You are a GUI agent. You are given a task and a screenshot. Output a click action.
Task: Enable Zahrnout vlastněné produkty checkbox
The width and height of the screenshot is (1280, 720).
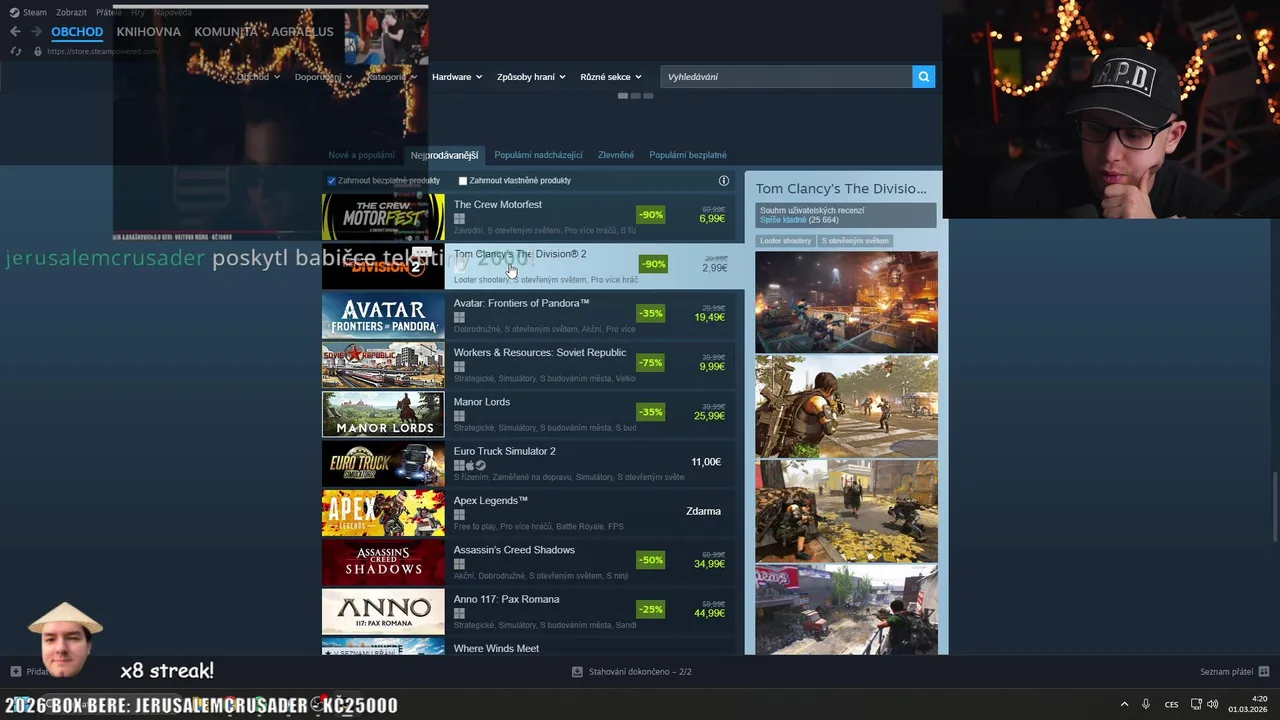click(463, 181)
